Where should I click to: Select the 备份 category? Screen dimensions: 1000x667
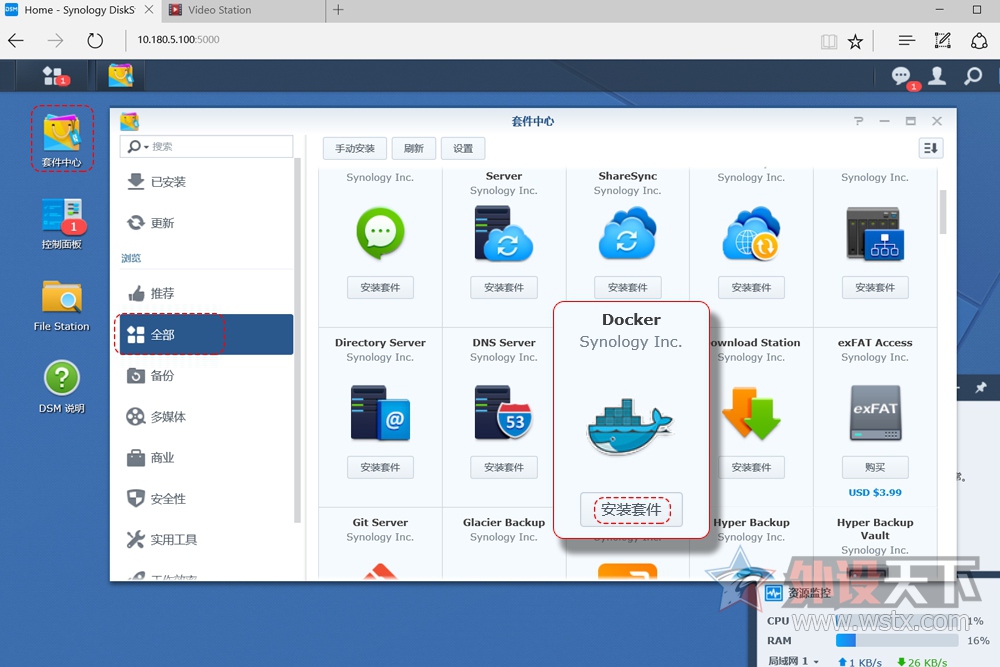tap(206, 376)
